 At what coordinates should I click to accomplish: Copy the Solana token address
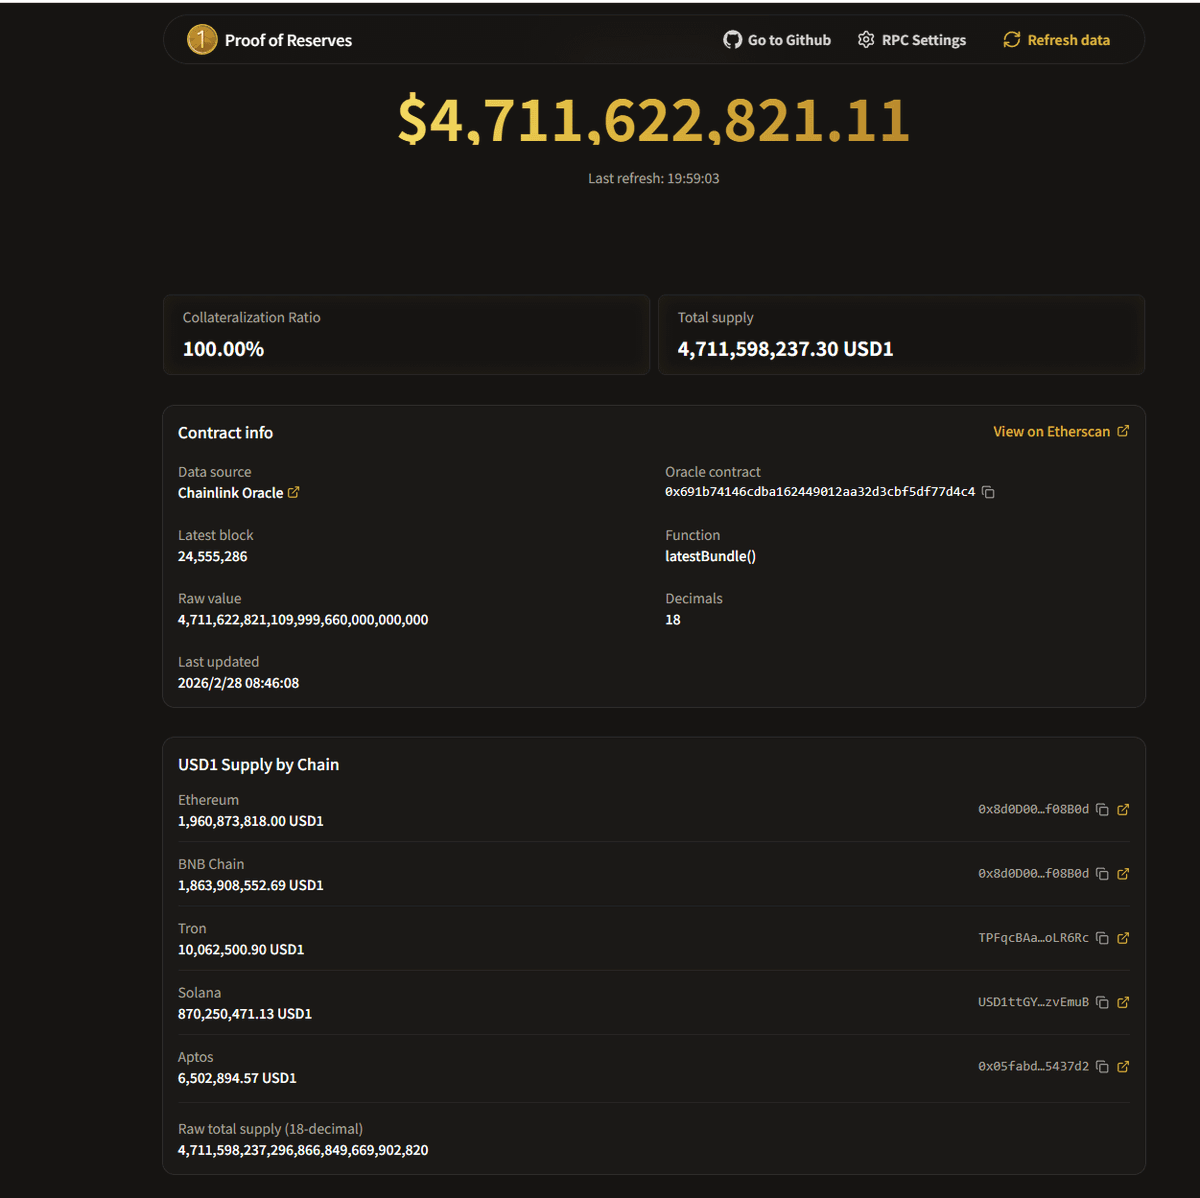[1102, 1002]
